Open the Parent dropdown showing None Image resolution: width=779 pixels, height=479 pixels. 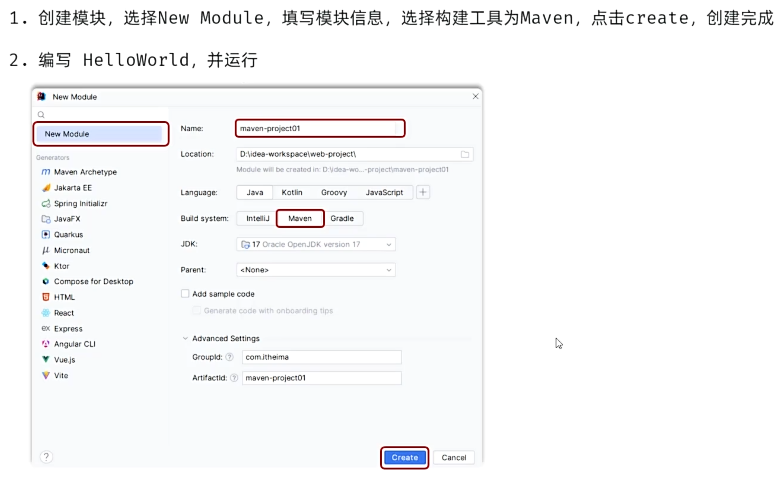(x=316, y=270)
